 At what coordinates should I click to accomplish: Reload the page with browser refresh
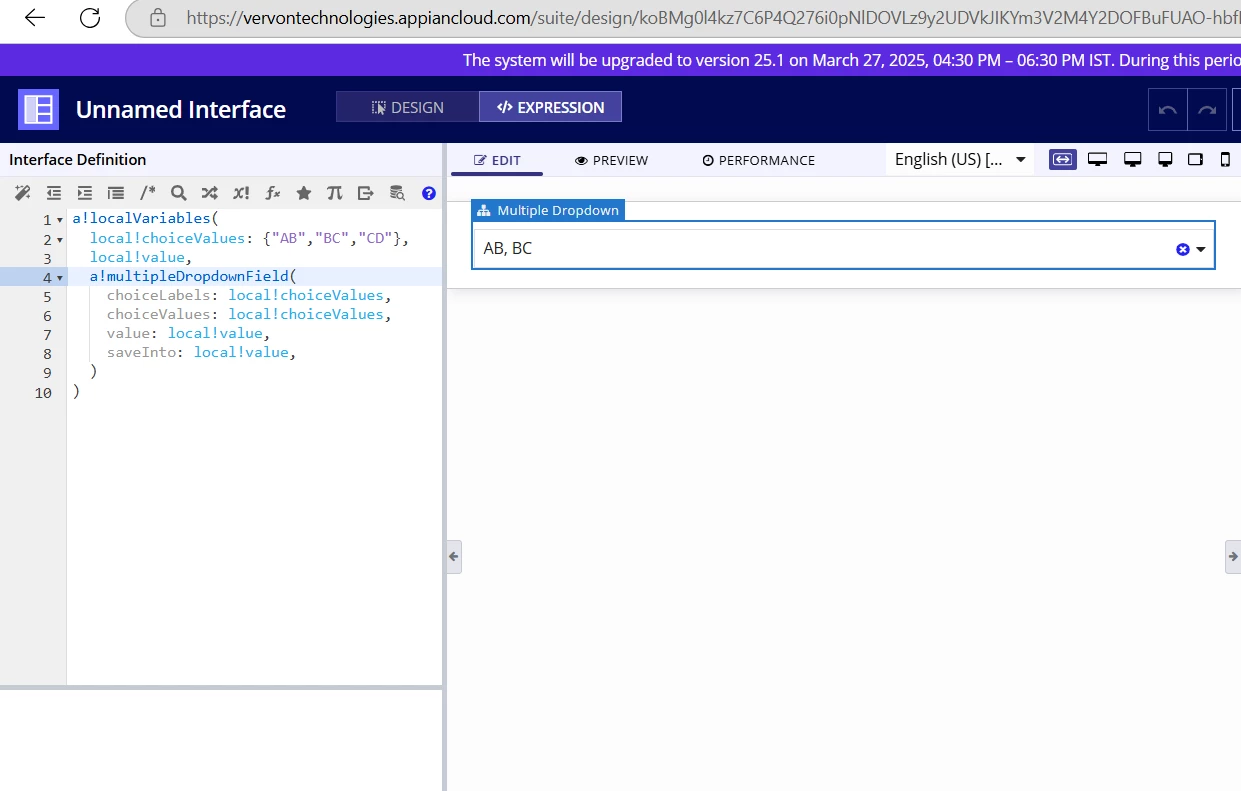coord(90,18)
